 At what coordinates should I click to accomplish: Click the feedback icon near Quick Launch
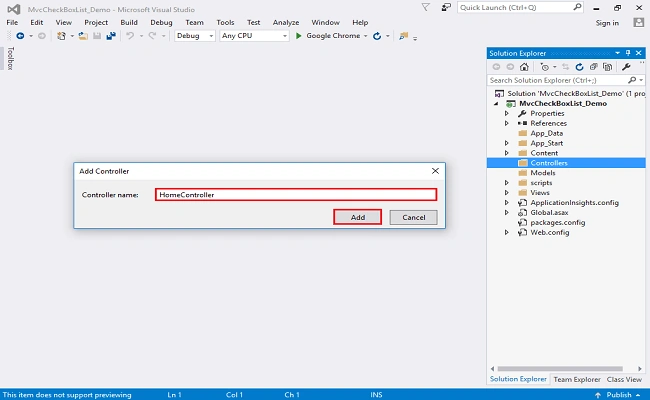tap(446, 7)
